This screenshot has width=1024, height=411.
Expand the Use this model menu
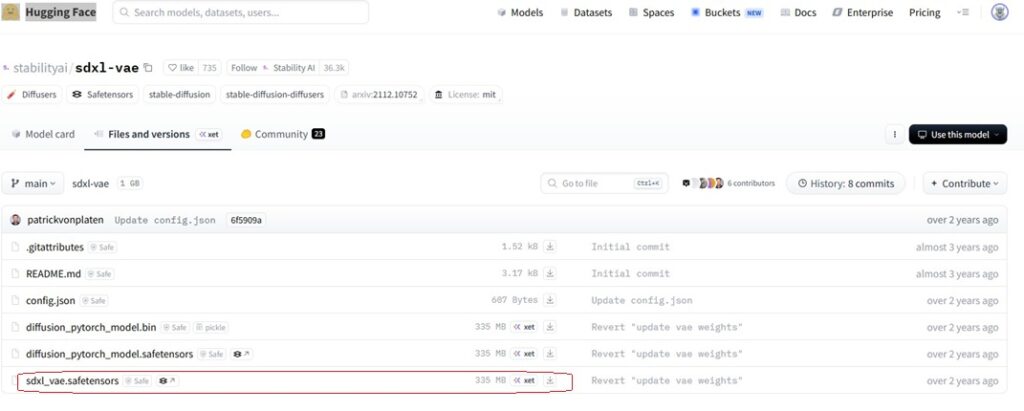point(957,134)
